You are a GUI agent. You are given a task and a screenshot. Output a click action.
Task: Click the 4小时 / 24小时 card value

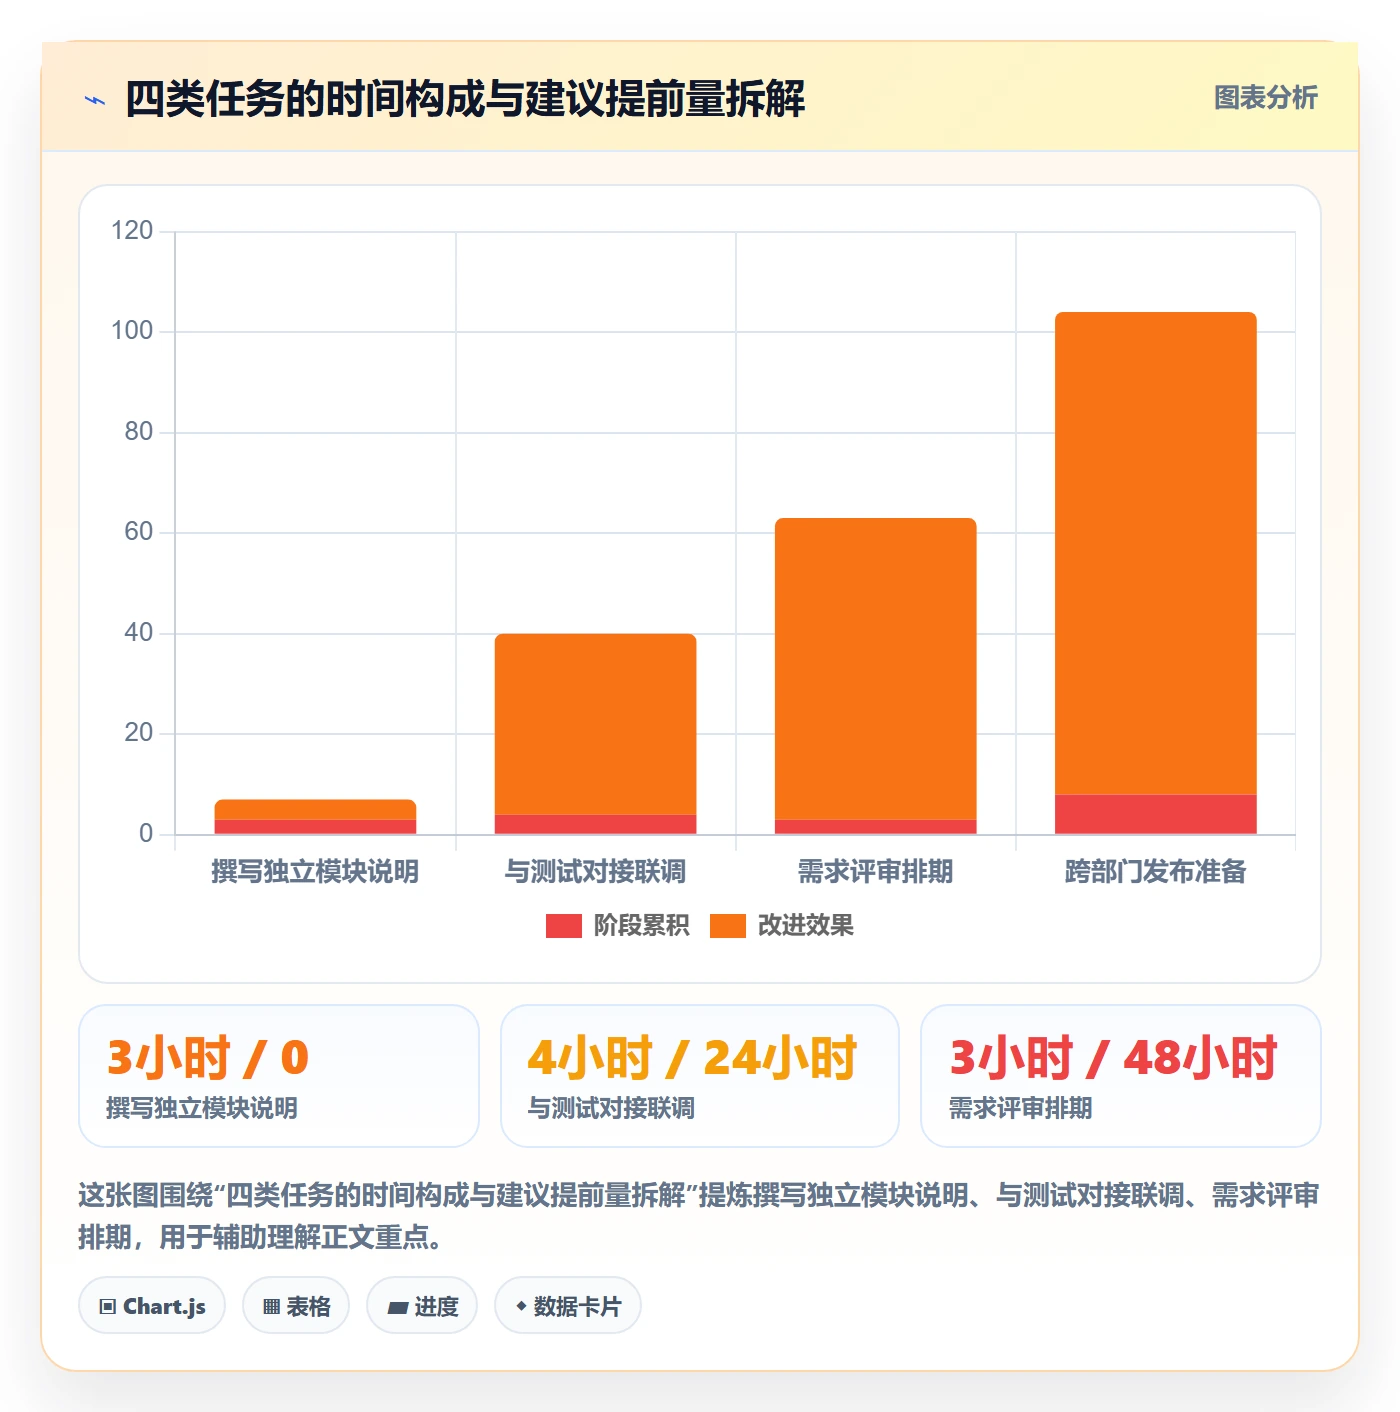(693, 1058)
